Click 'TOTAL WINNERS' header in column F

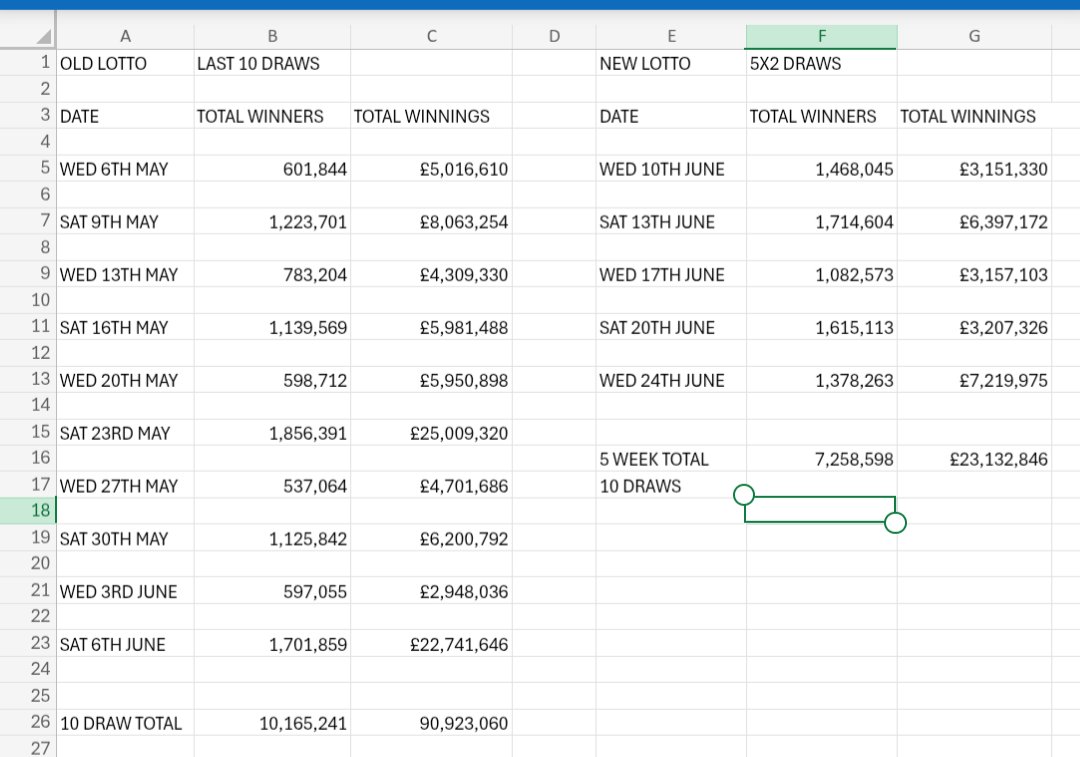(x=822, y=116)
